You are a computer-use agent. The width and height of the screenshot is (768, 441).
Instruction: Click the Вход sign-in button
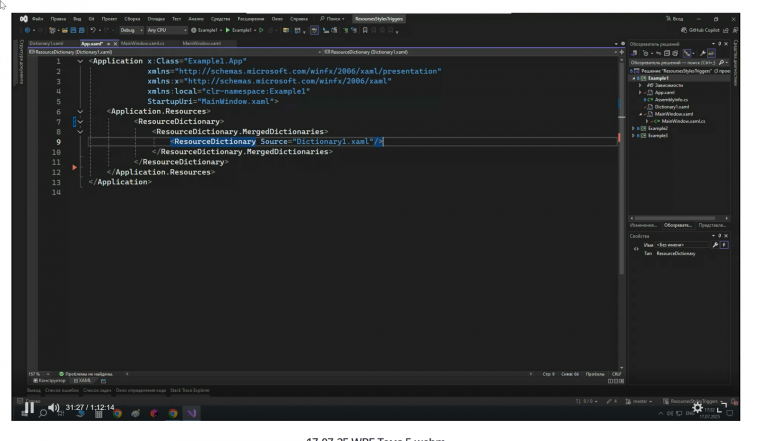pos(674,19)
